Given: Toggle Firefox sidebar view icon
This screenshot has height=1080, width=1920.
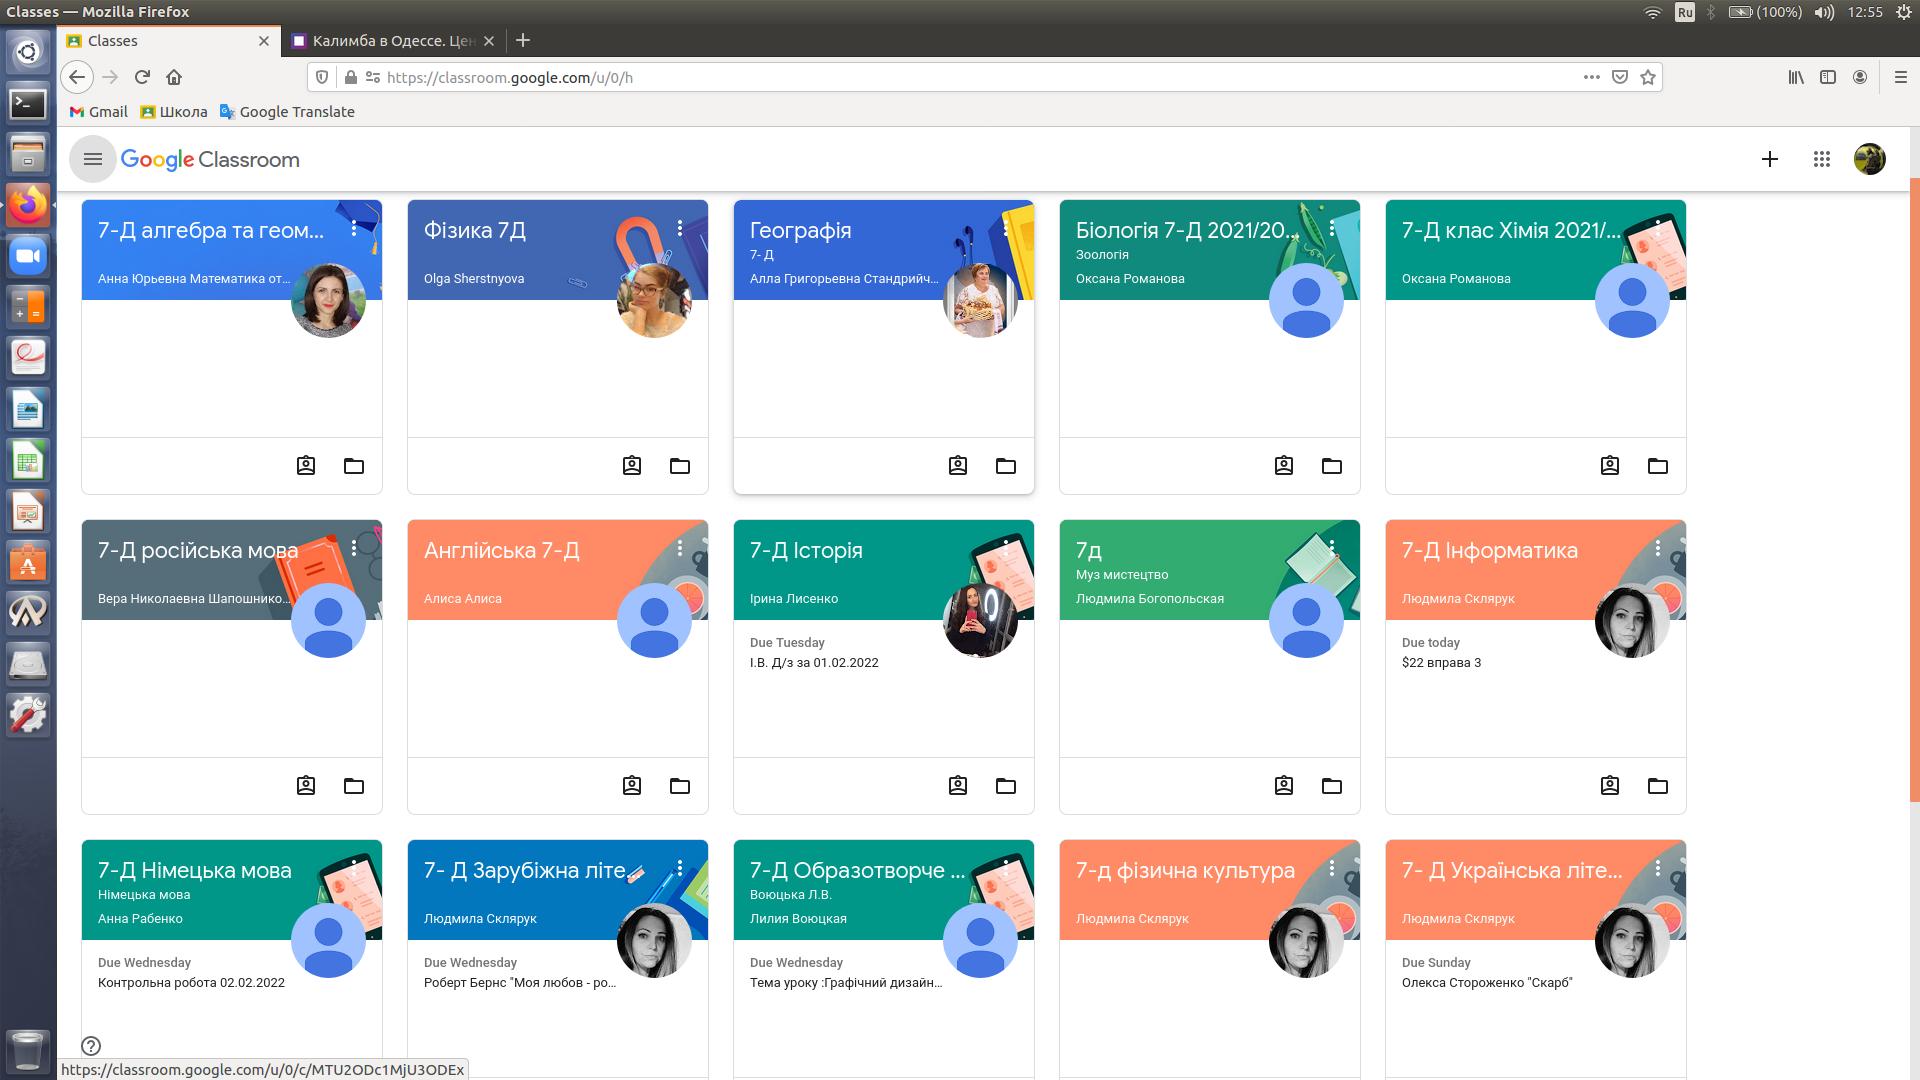Looking at the screenshot, I should pos(1828,77).
